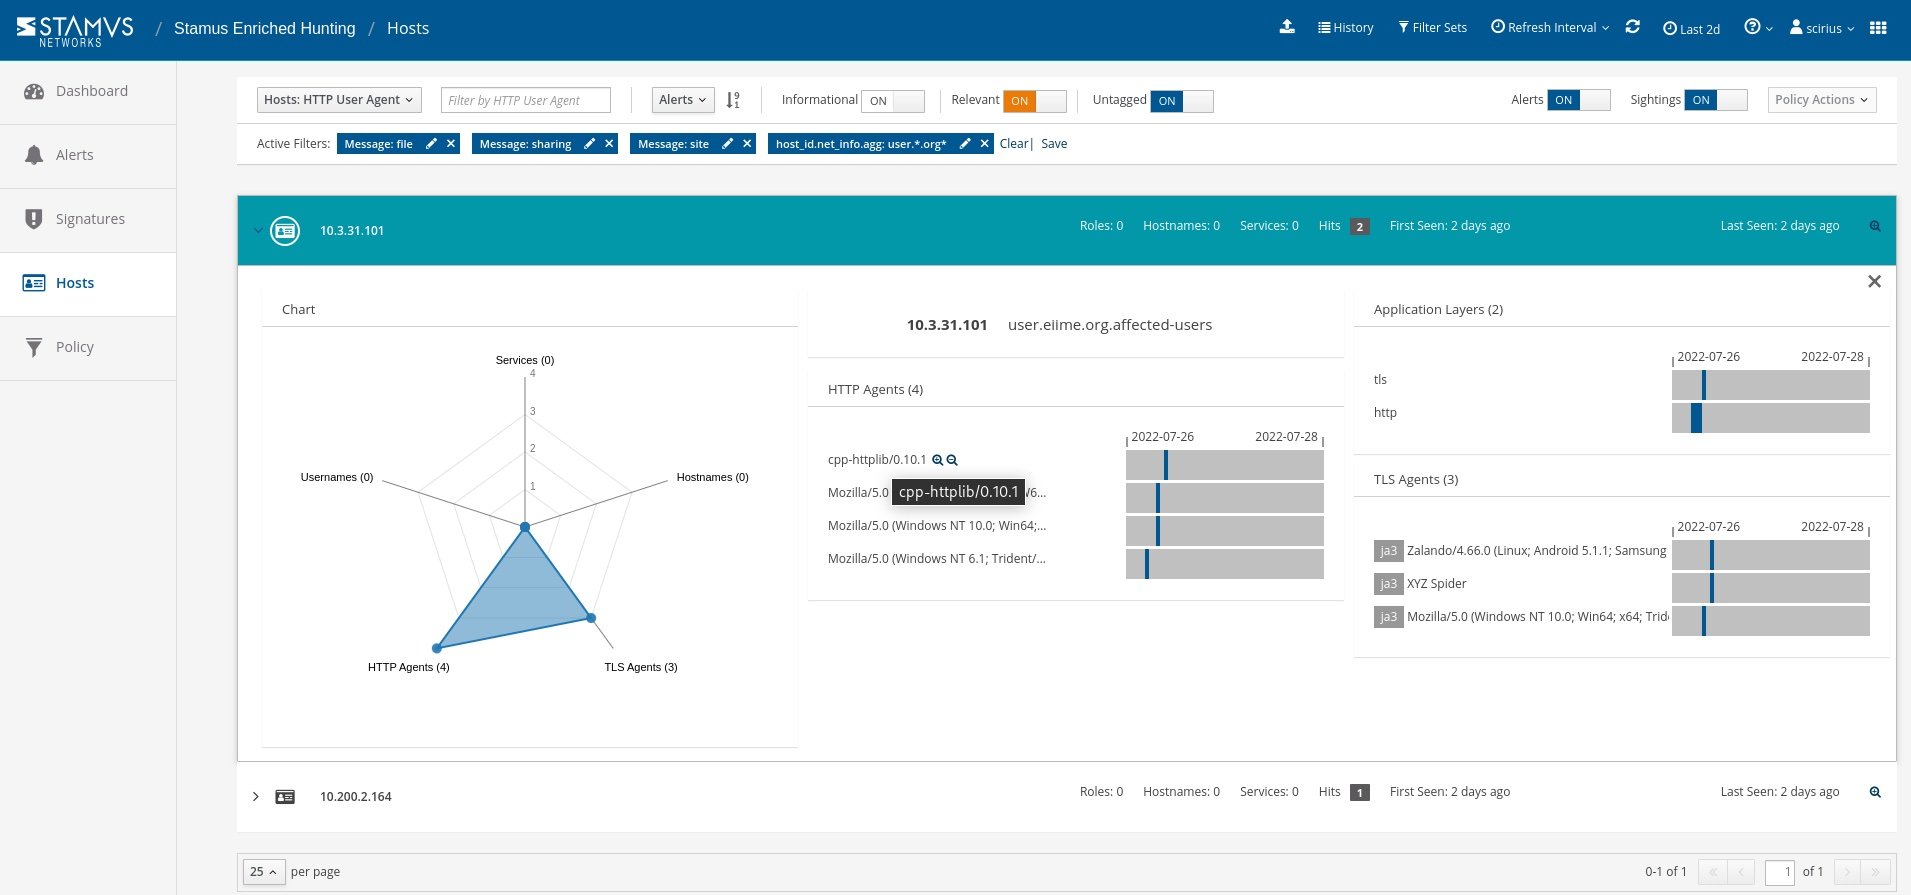Toggle the Relevant switch
Viewport: 1911px width, 895px height.
point(1035,101)
